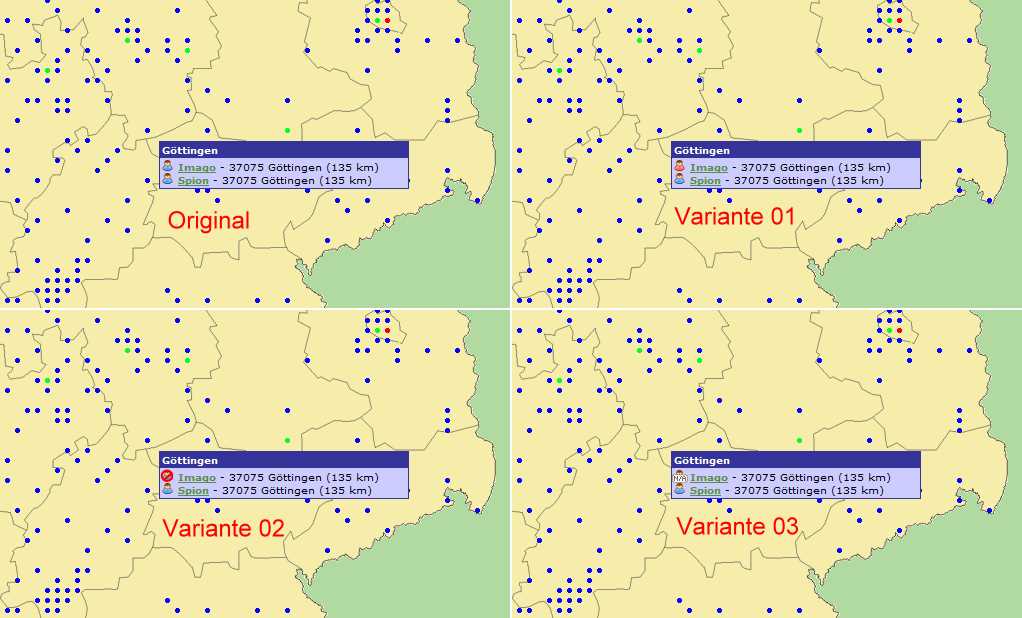Follow Spion link in Variante 02 popup
The image size is (1022, 618).
coord(193,491)
